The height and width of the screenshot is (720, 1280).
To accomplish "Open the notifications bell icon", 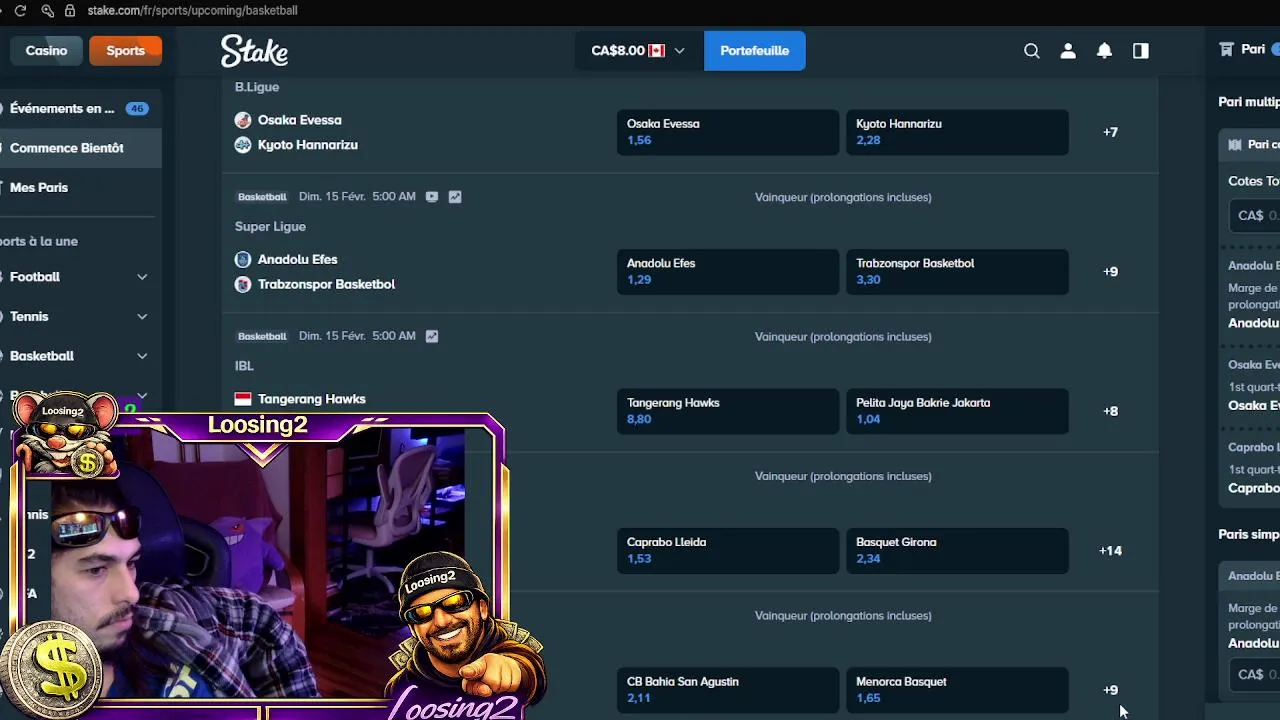I will [1104, 51].
